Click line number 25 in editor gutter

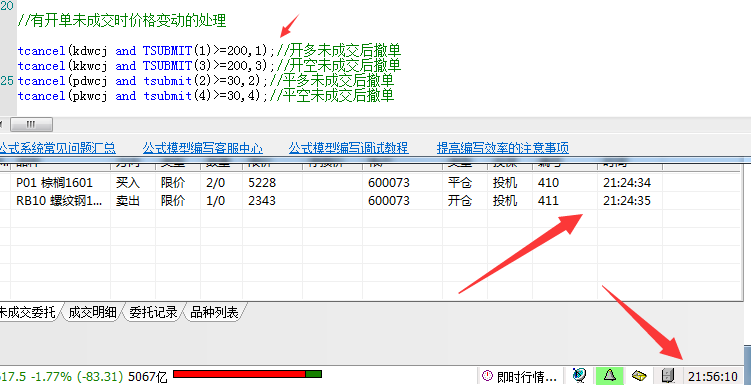click(7, 80)
